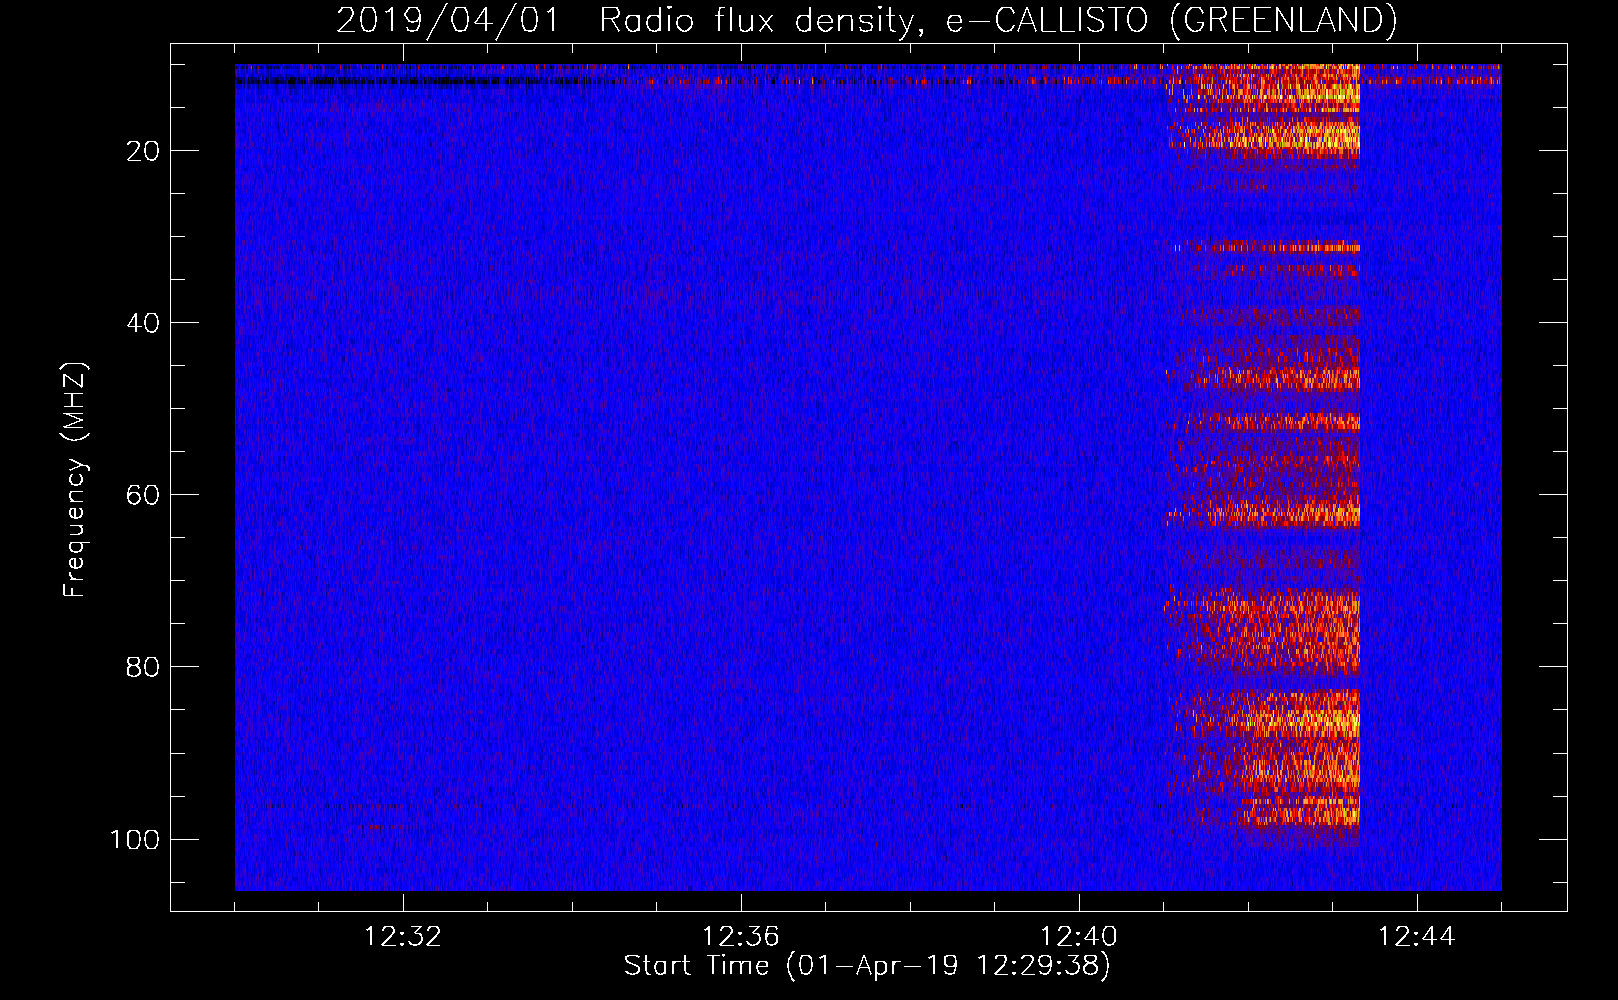The width and height of the screenshot is (1618, 1000).
Task: Click the 12:36 time tick label
Action: click(741, 937)
